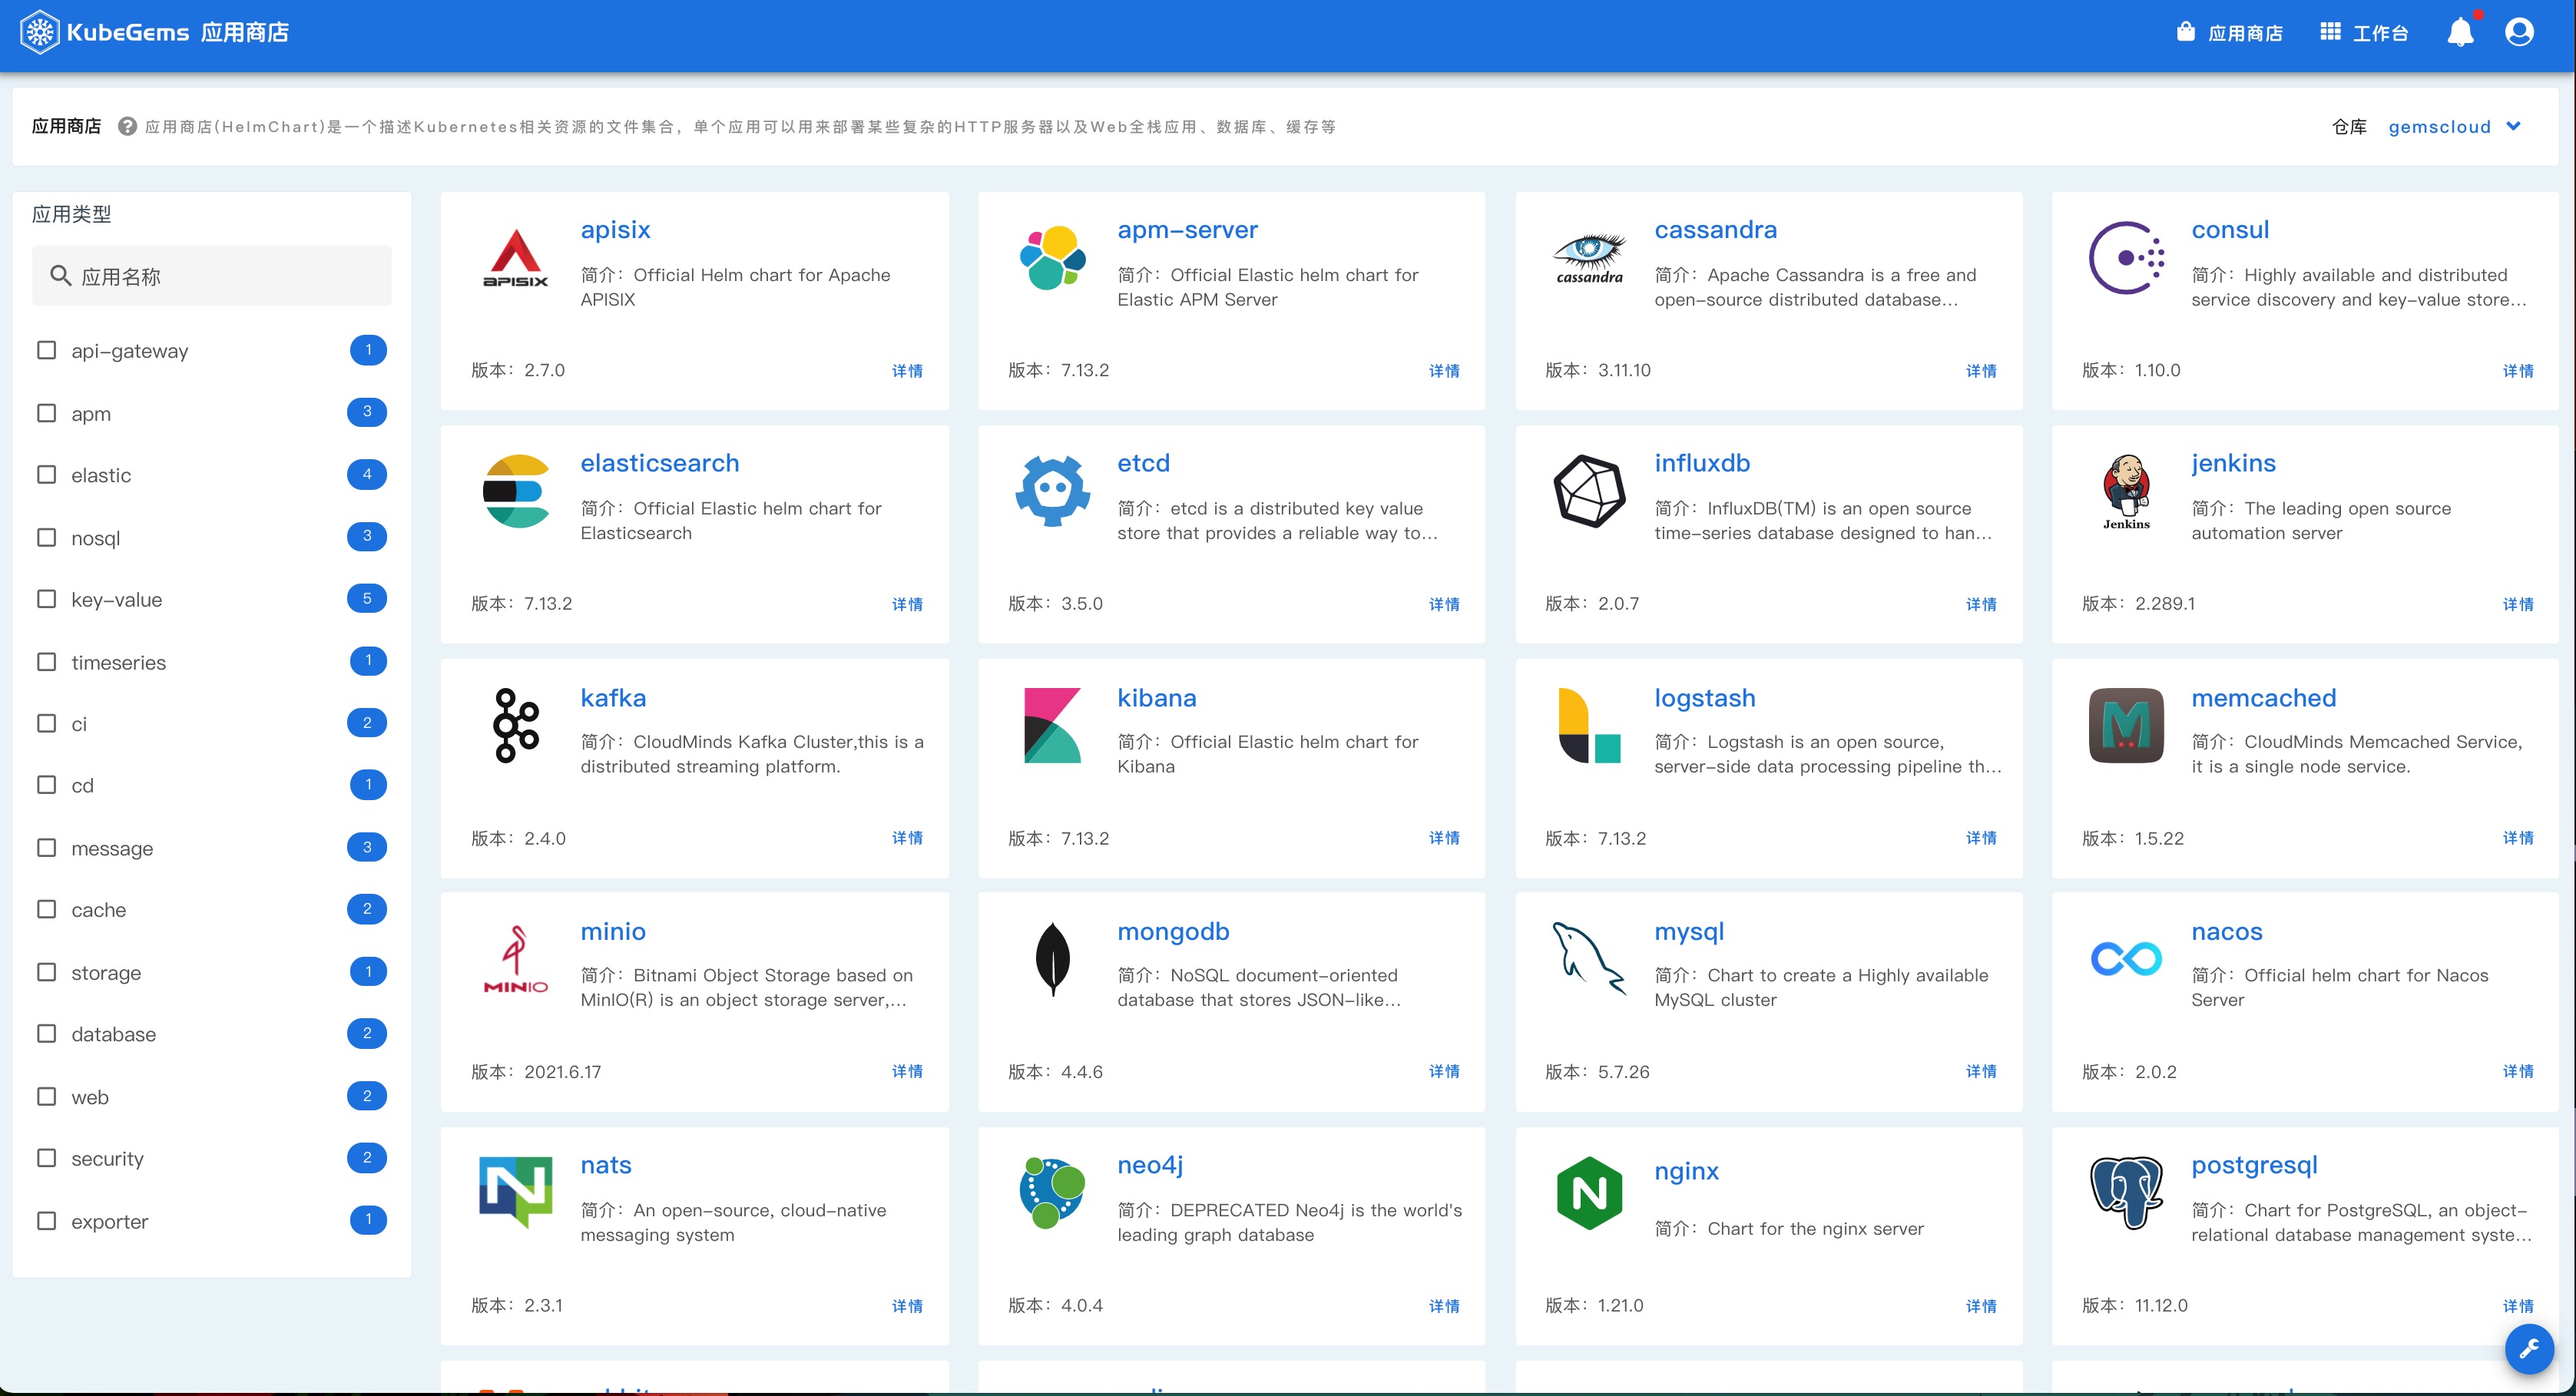Open the user account avatar menu
Image resolution: width=2576 pixels, height=1396 pixels.
tap(2519, 32)
